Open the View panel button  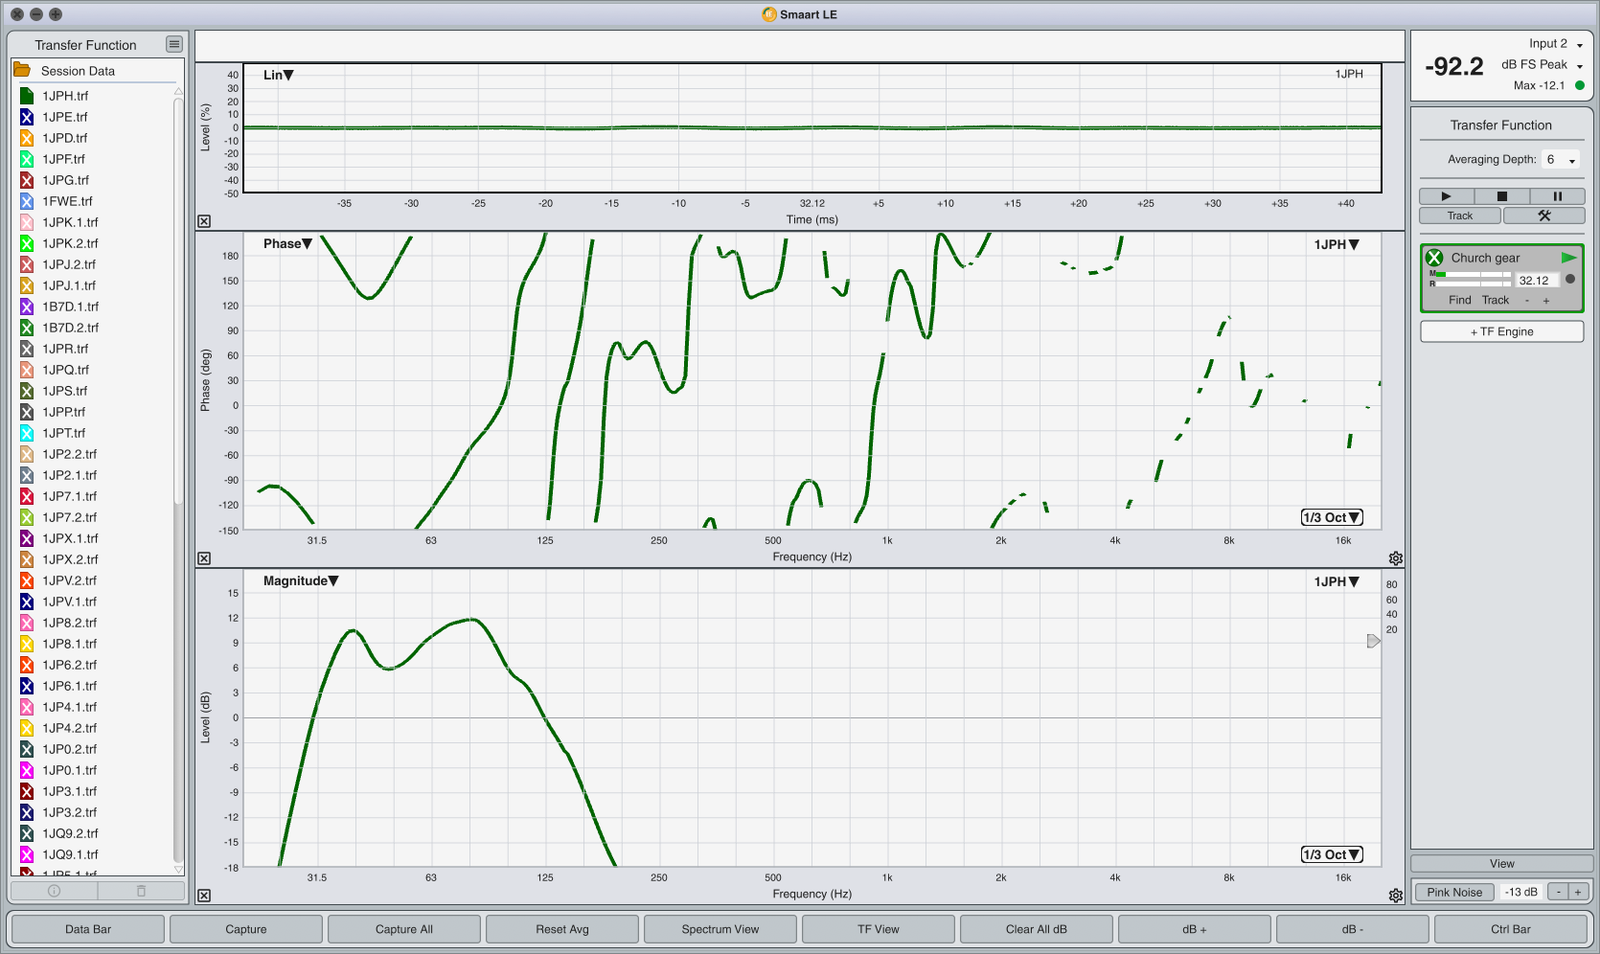[x=1502, y=863]
